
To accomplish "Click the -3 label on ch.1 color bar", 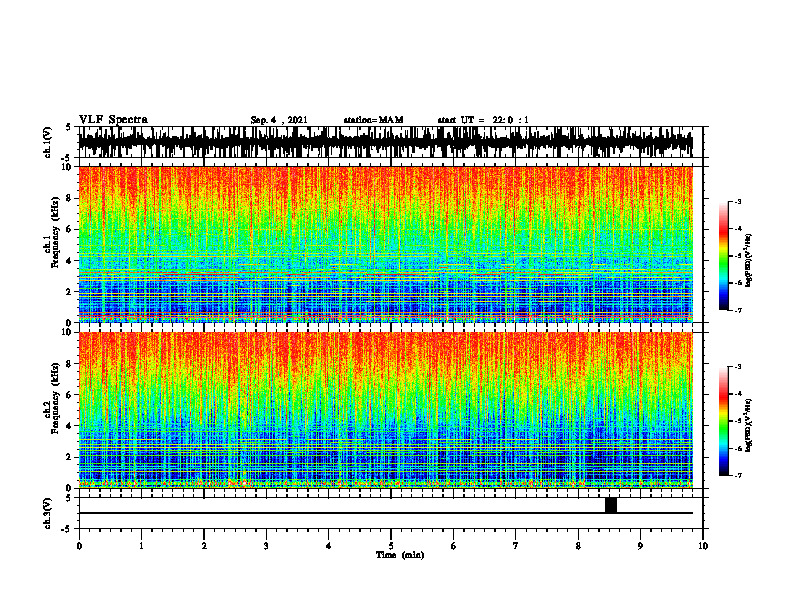I will pyautogui.click(x=738, y=201).
